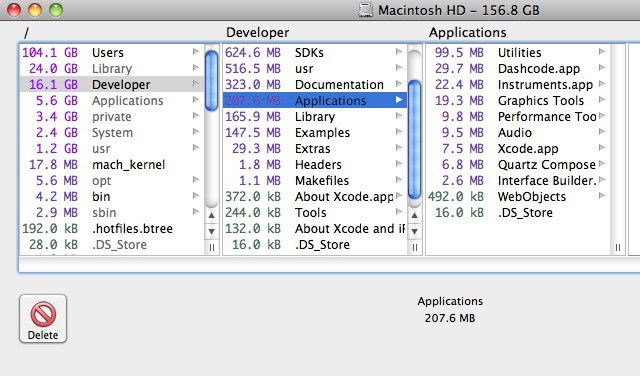Click the root column scroll up arrow
The height and width of the screenshot is (376, 640).
(211, 215)
